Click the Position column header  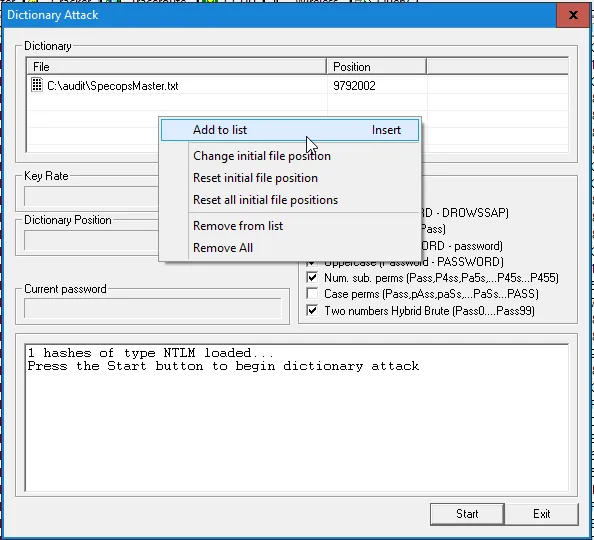click(376, 67)
